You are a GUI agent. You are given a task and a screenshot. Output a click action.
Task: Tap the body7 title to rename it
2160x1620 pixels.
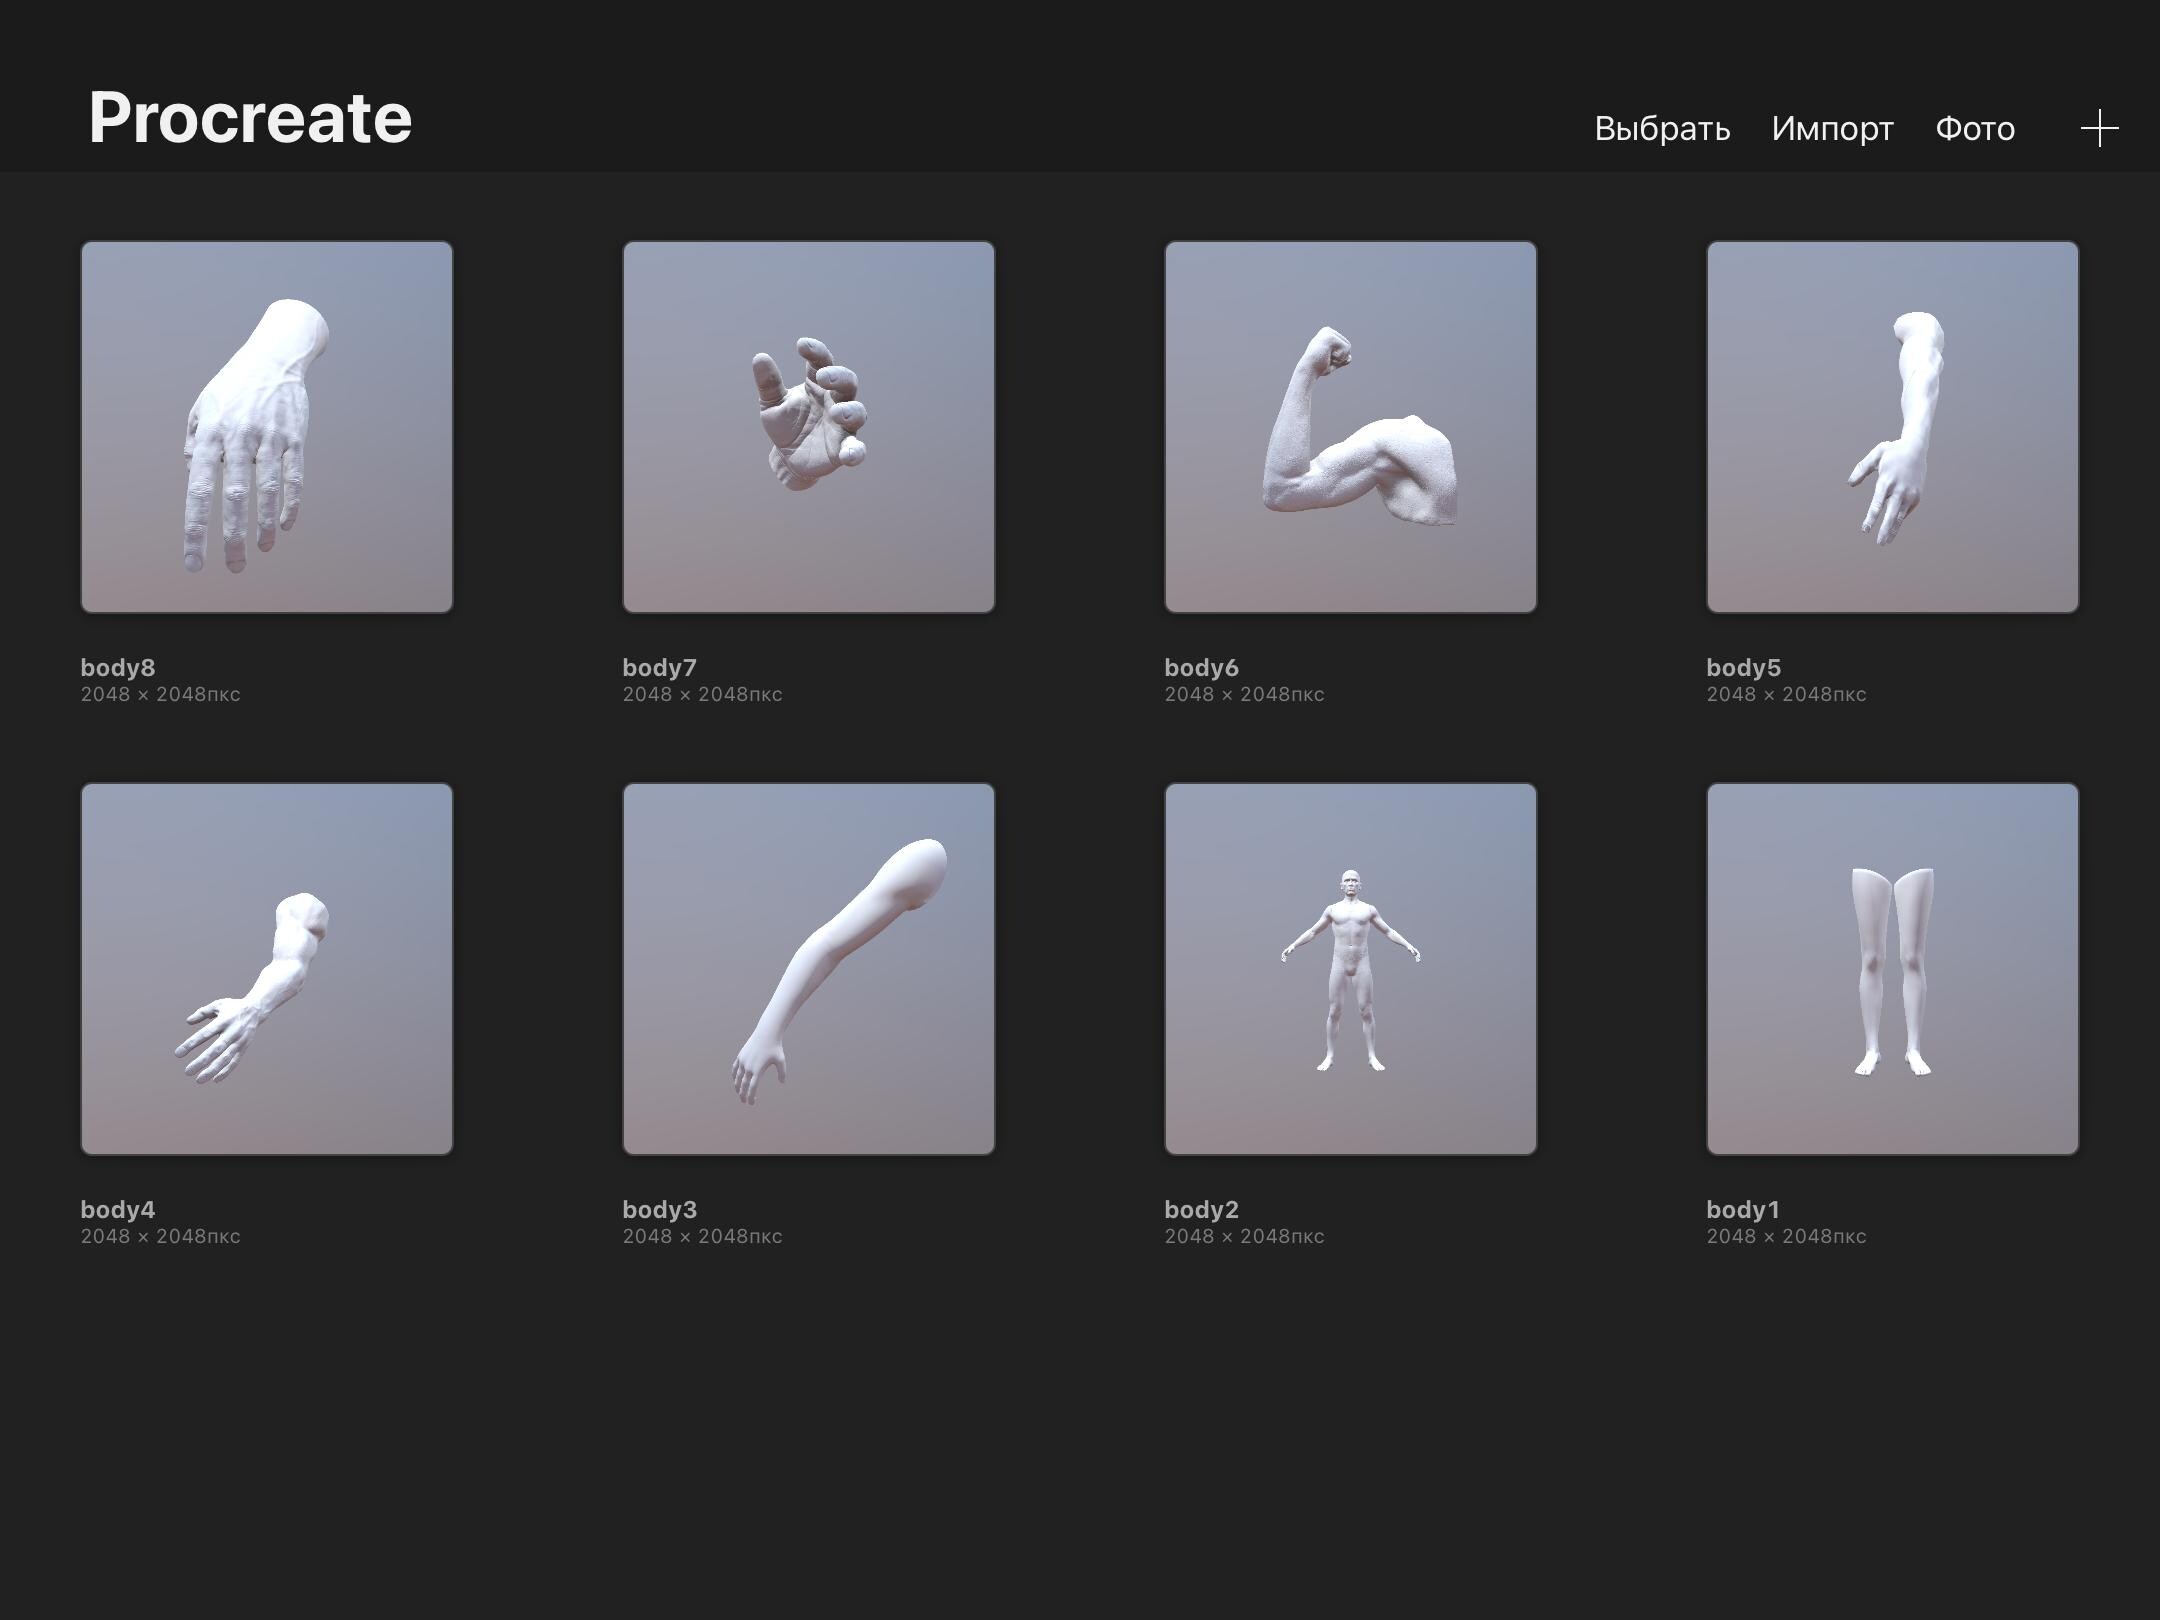660,668
